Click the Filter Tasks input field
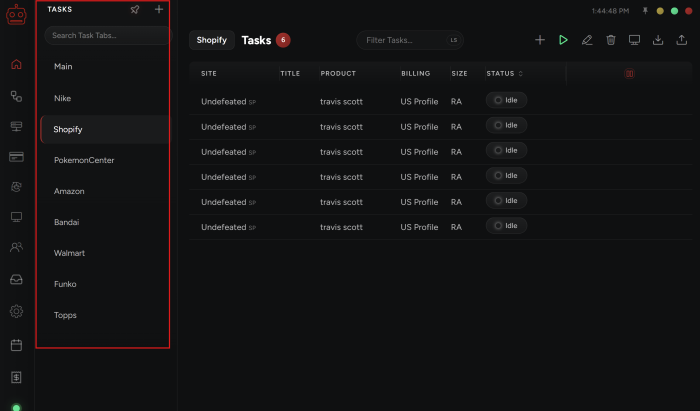Image resolution: width=700 pixels, height=411 pixels. [x=410, y=40]
